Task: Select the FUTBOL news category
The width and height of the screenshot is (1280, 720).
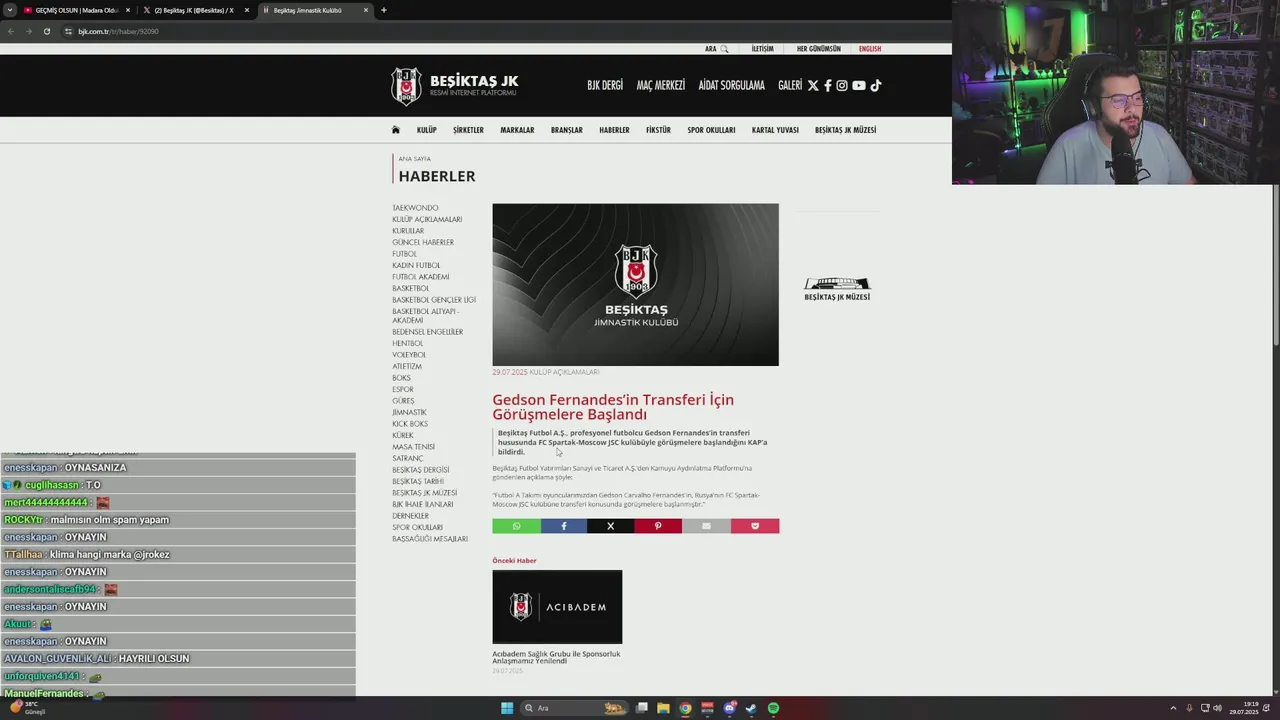Action: click(405, 254)
